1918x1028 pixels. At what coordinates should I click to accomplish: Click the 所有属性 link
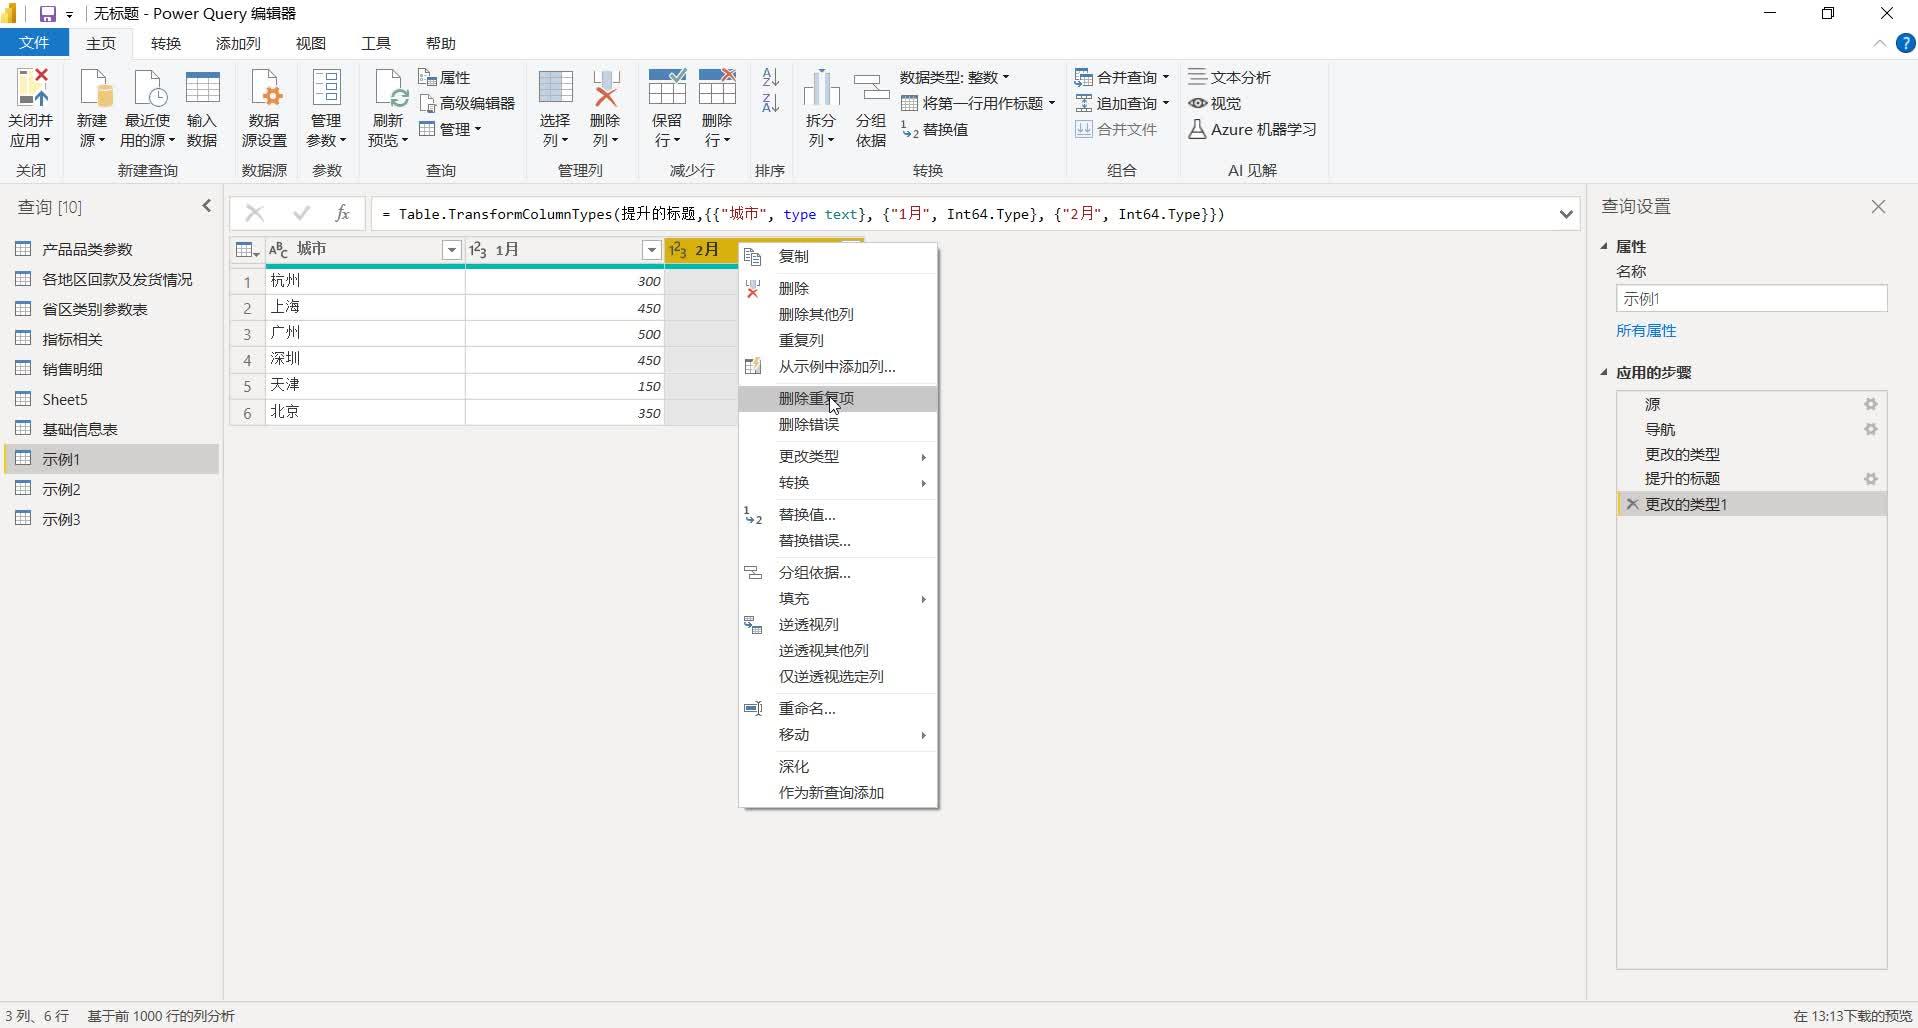coord(1646,330)
